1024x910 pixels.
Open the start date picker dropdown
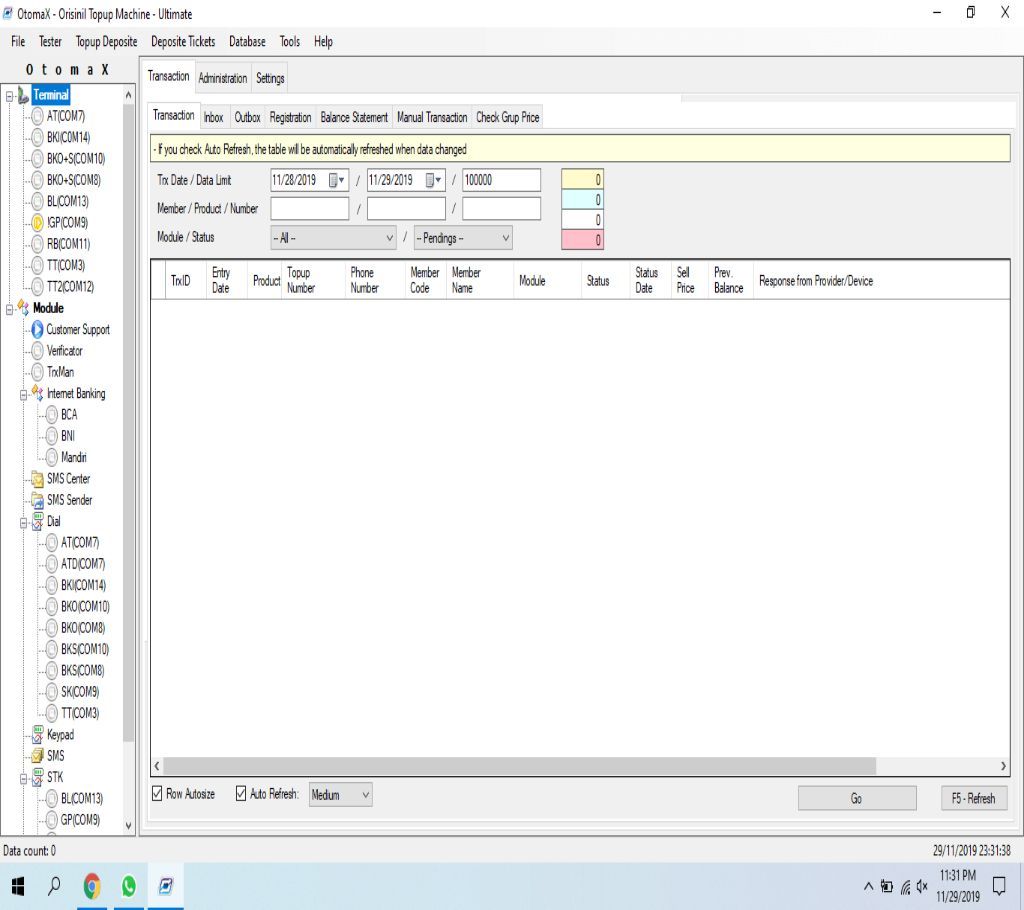click(336, 180)
